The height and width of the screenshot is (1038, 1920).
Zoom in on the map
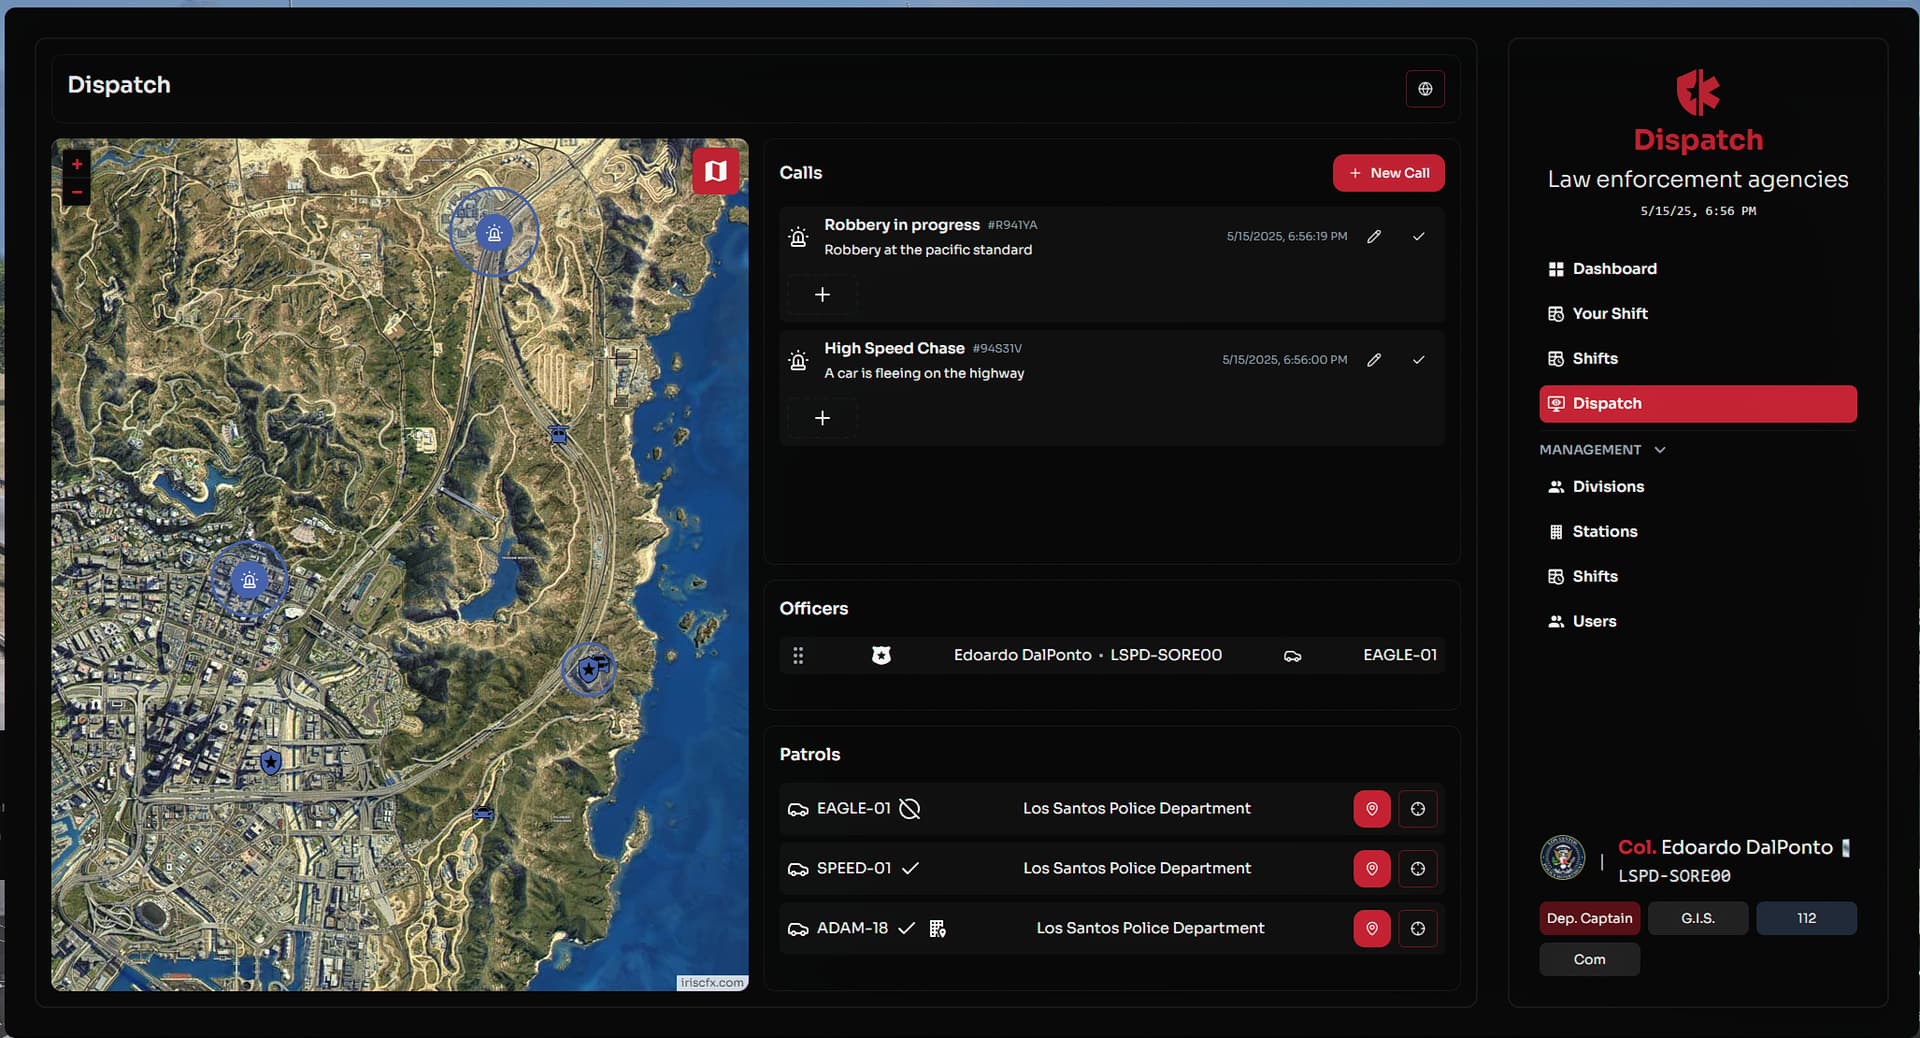(x=77, y=164)
